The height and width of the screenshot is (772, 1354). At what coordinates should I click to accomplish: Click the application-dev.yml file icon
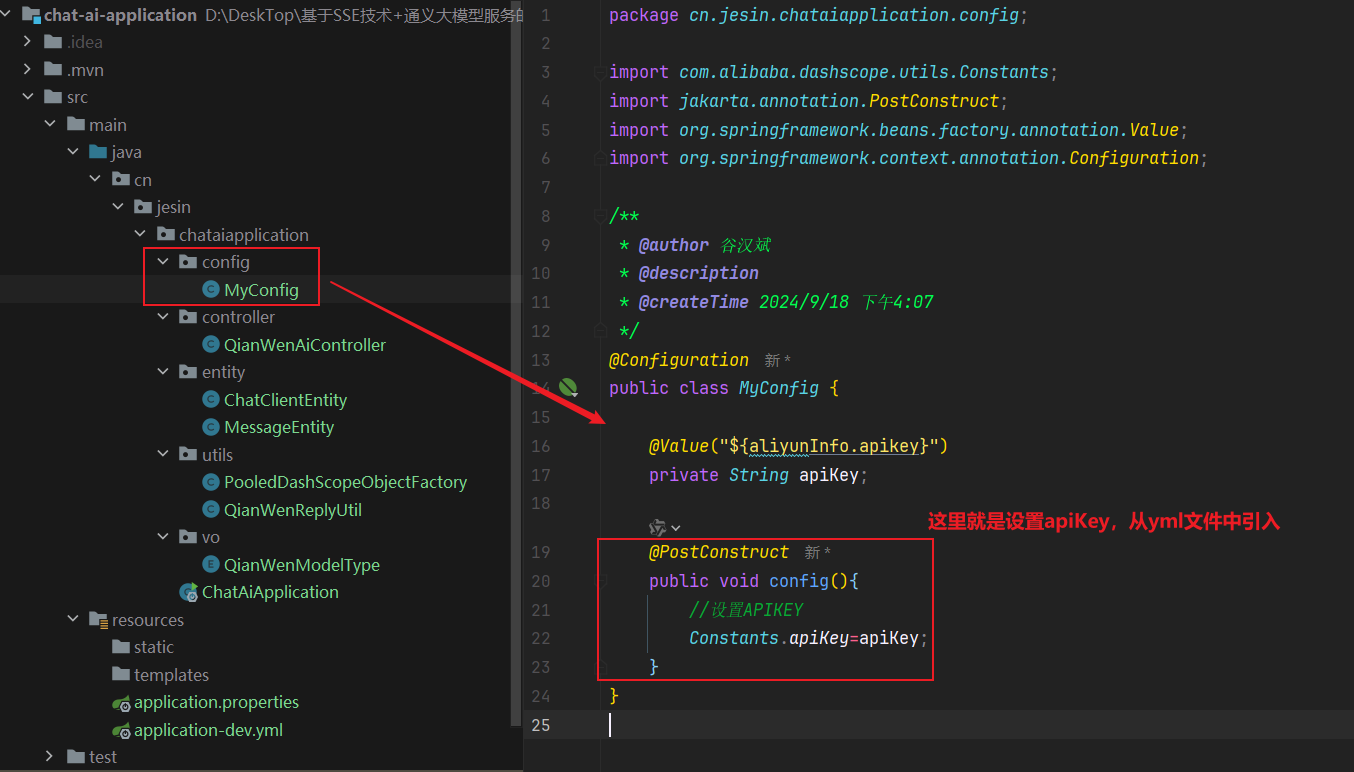[x=121, y=731]
